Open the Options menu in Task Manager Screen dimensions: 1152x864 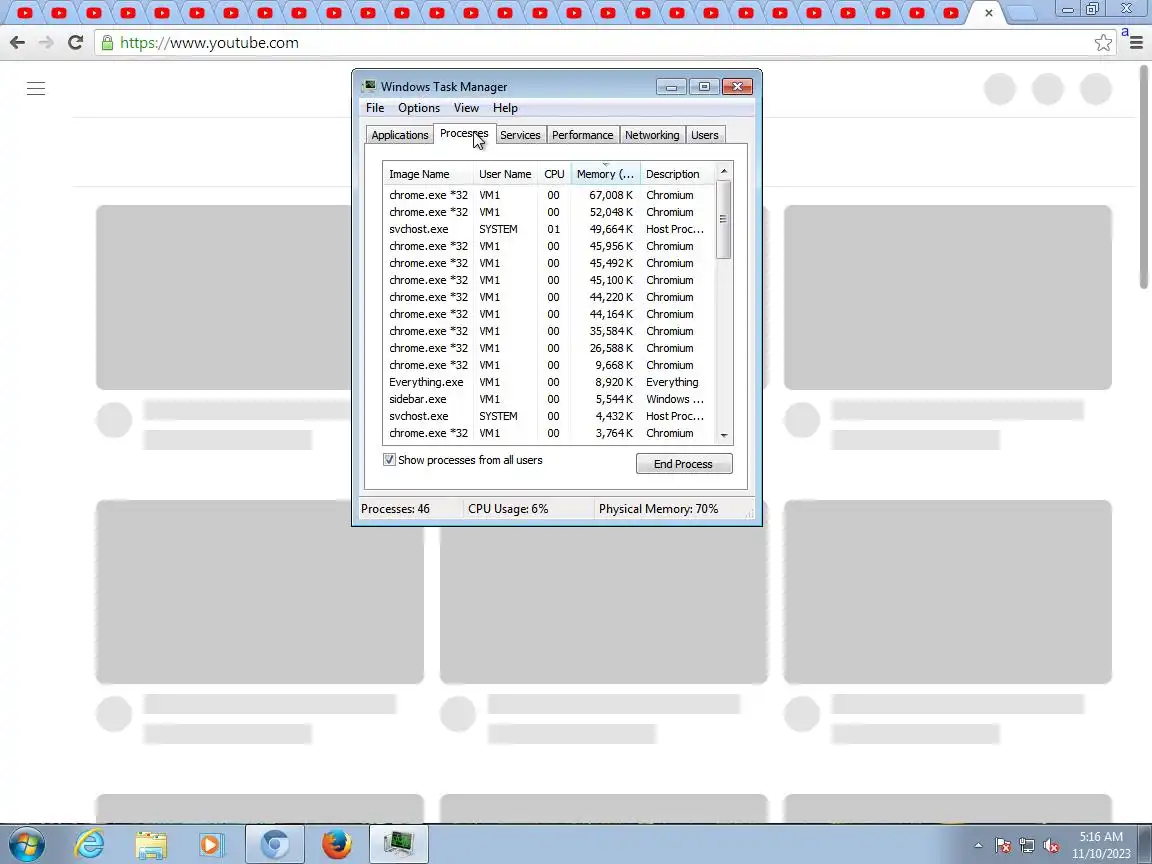click(x=419, y=108)
